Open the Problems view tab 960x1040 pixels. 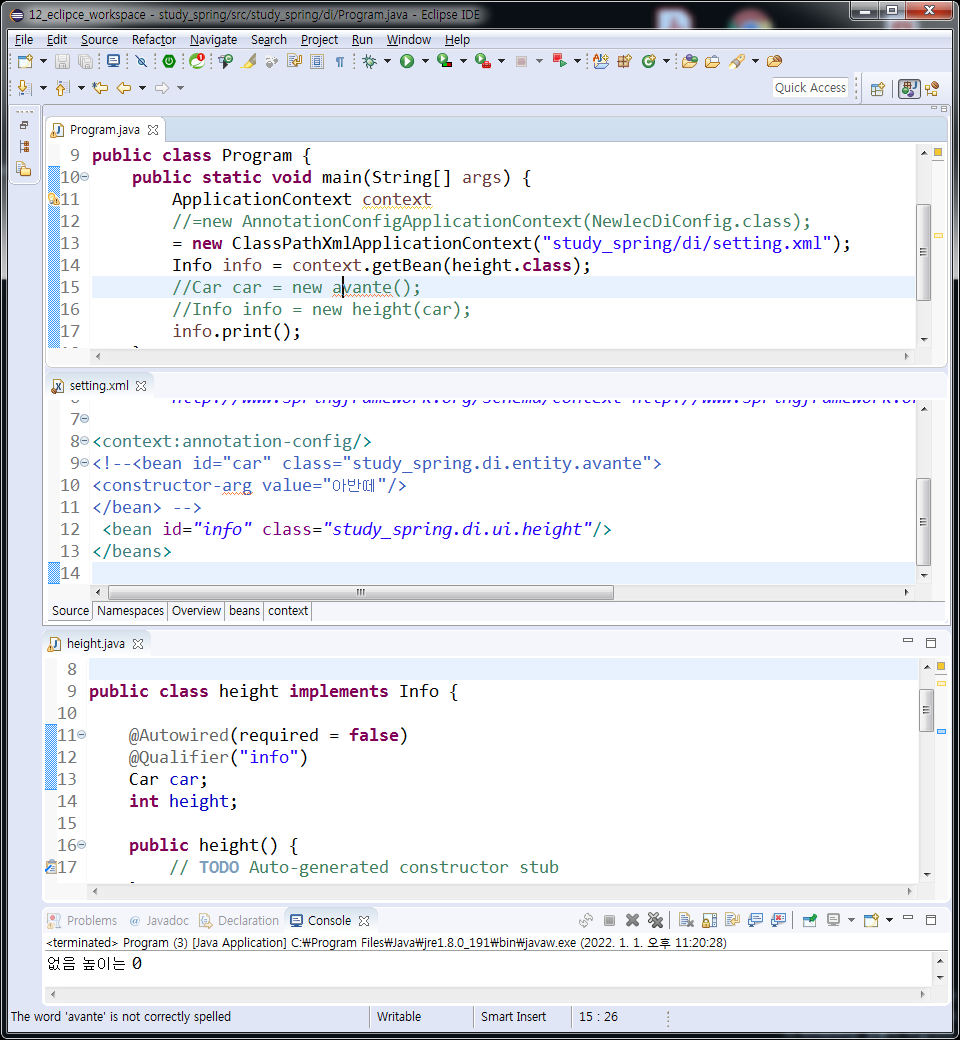point(83,921)
